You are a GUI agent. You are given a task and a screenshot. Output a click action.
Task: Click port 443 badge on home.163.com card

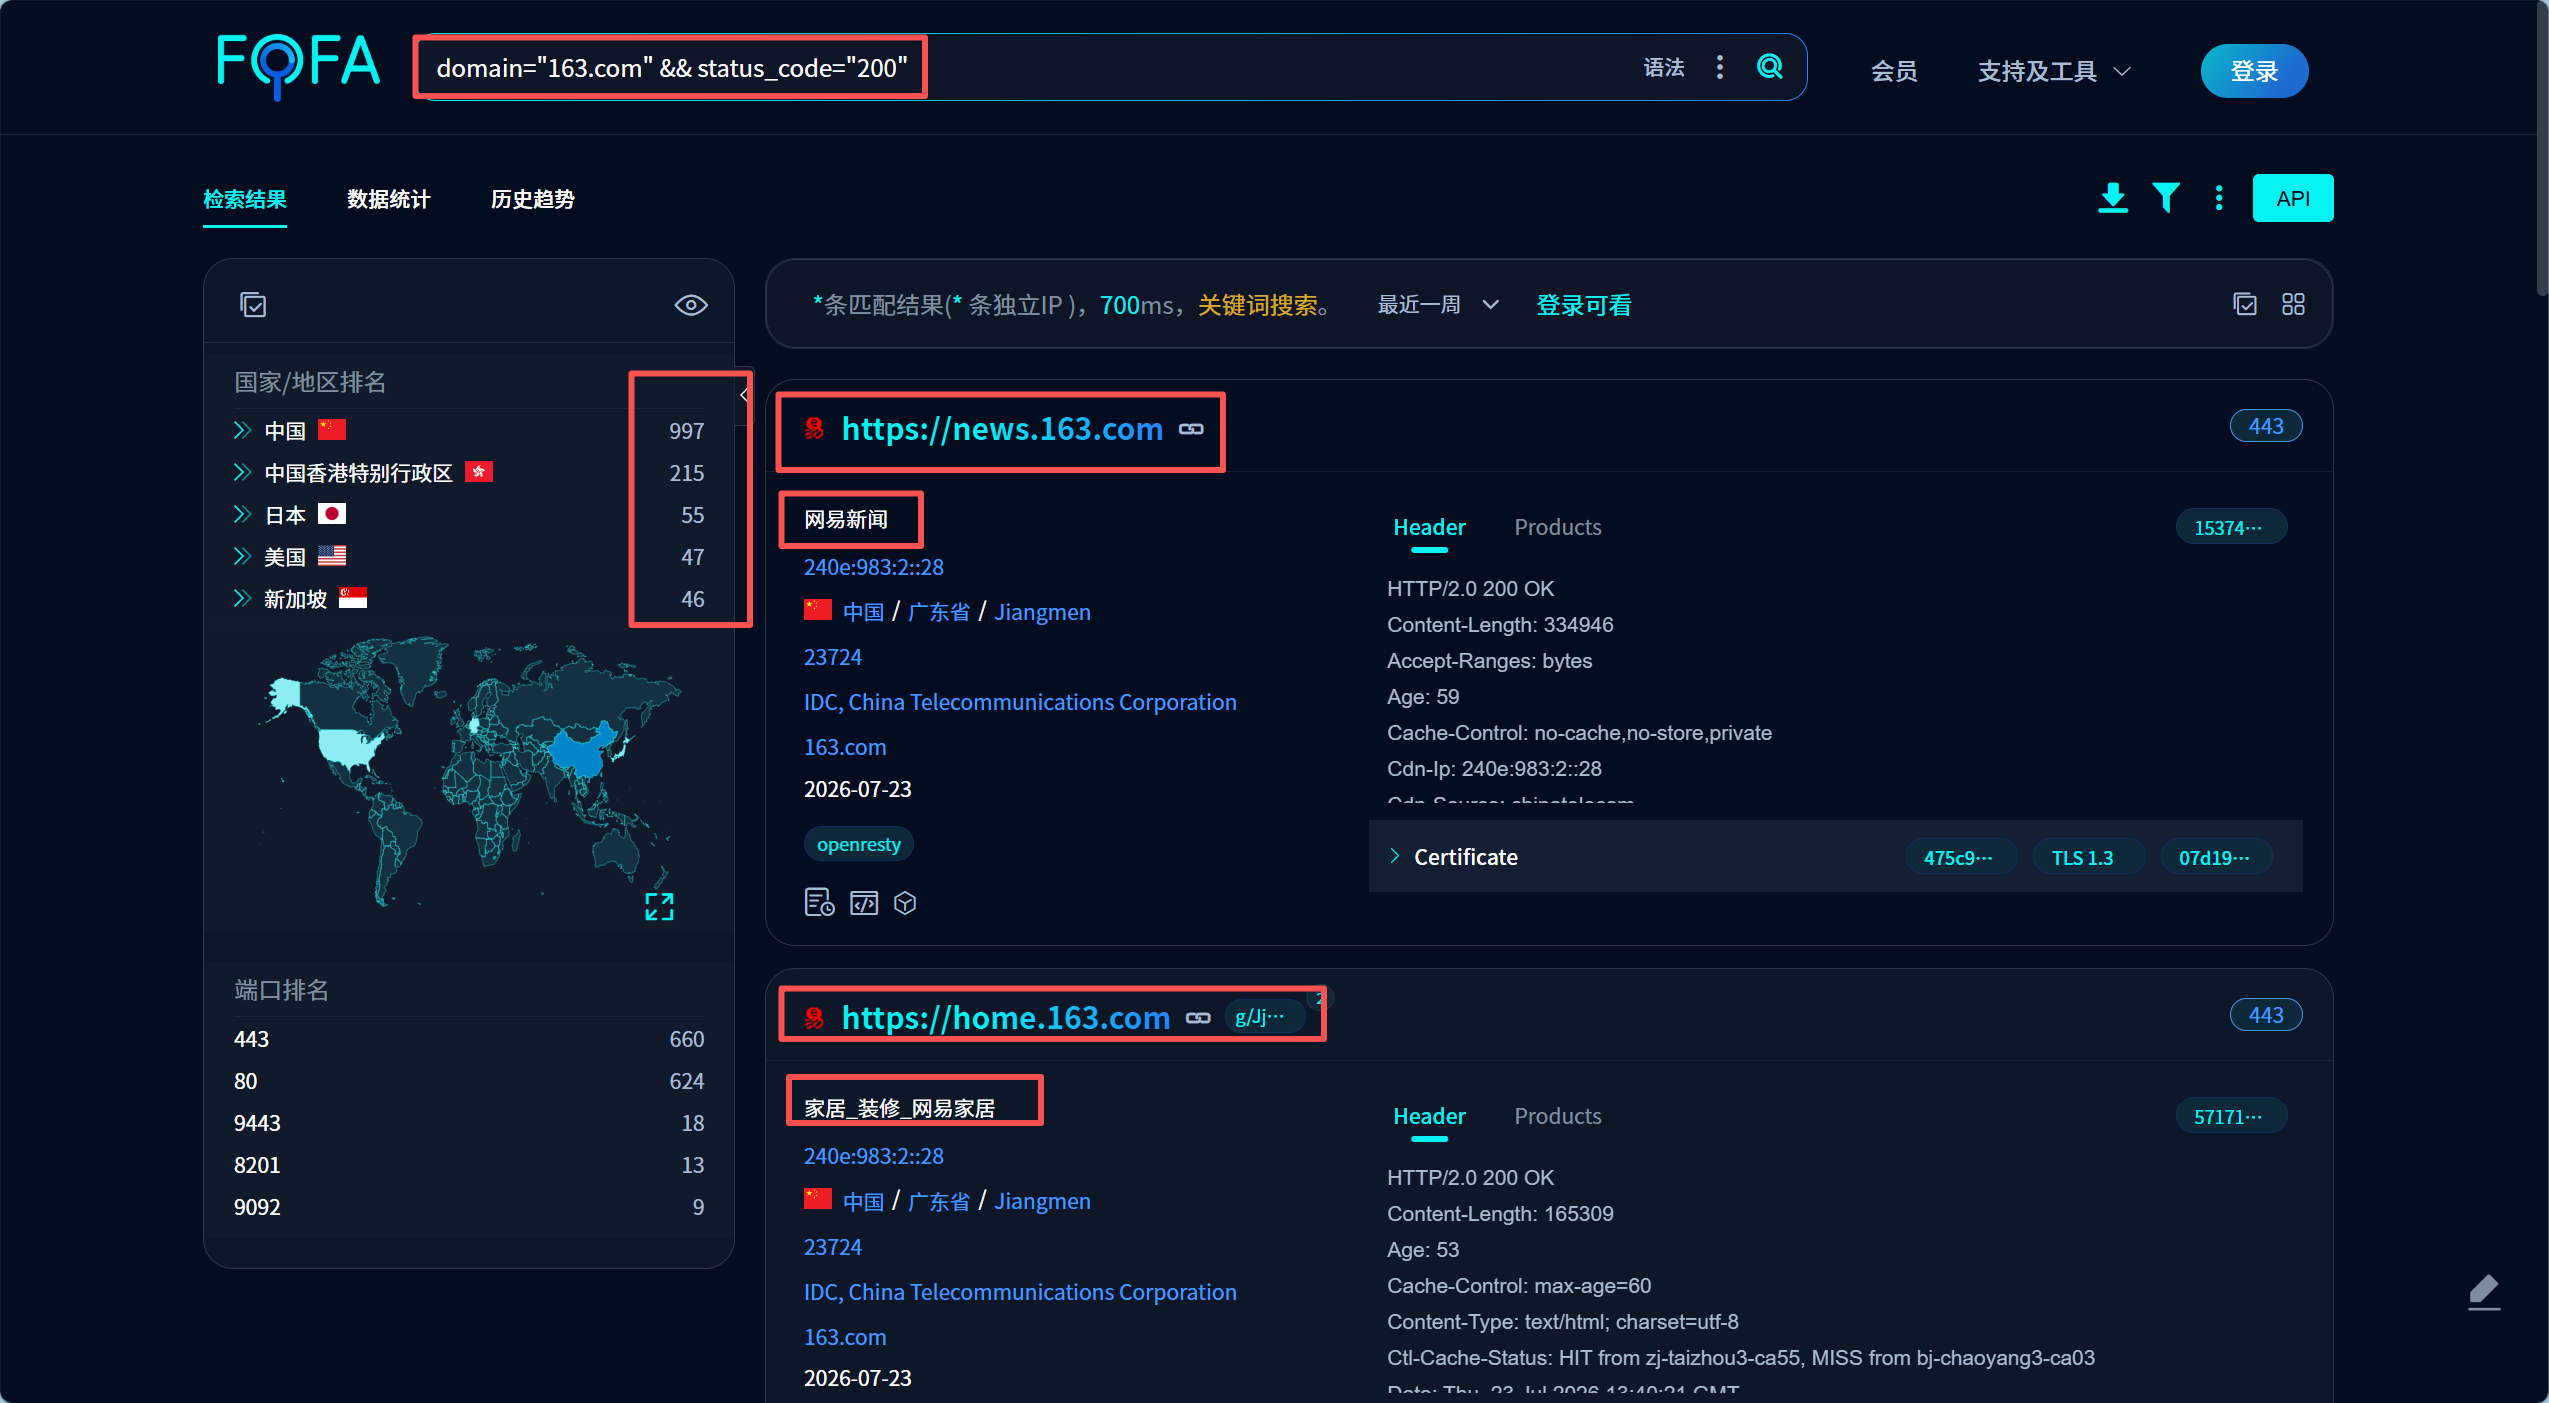tap(2265, 1015)
